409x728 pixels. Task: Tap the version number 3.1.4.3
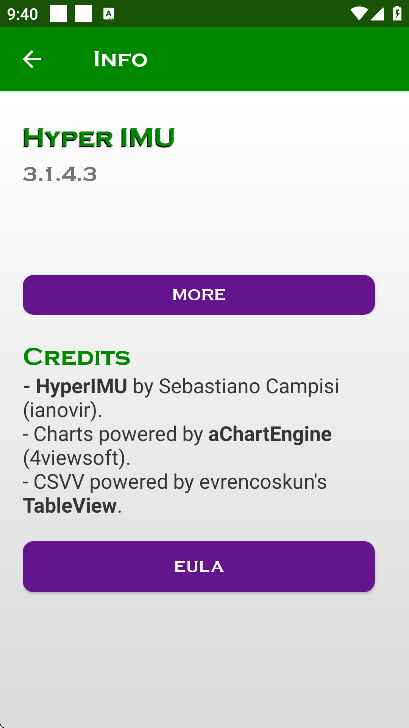[60, 175]
